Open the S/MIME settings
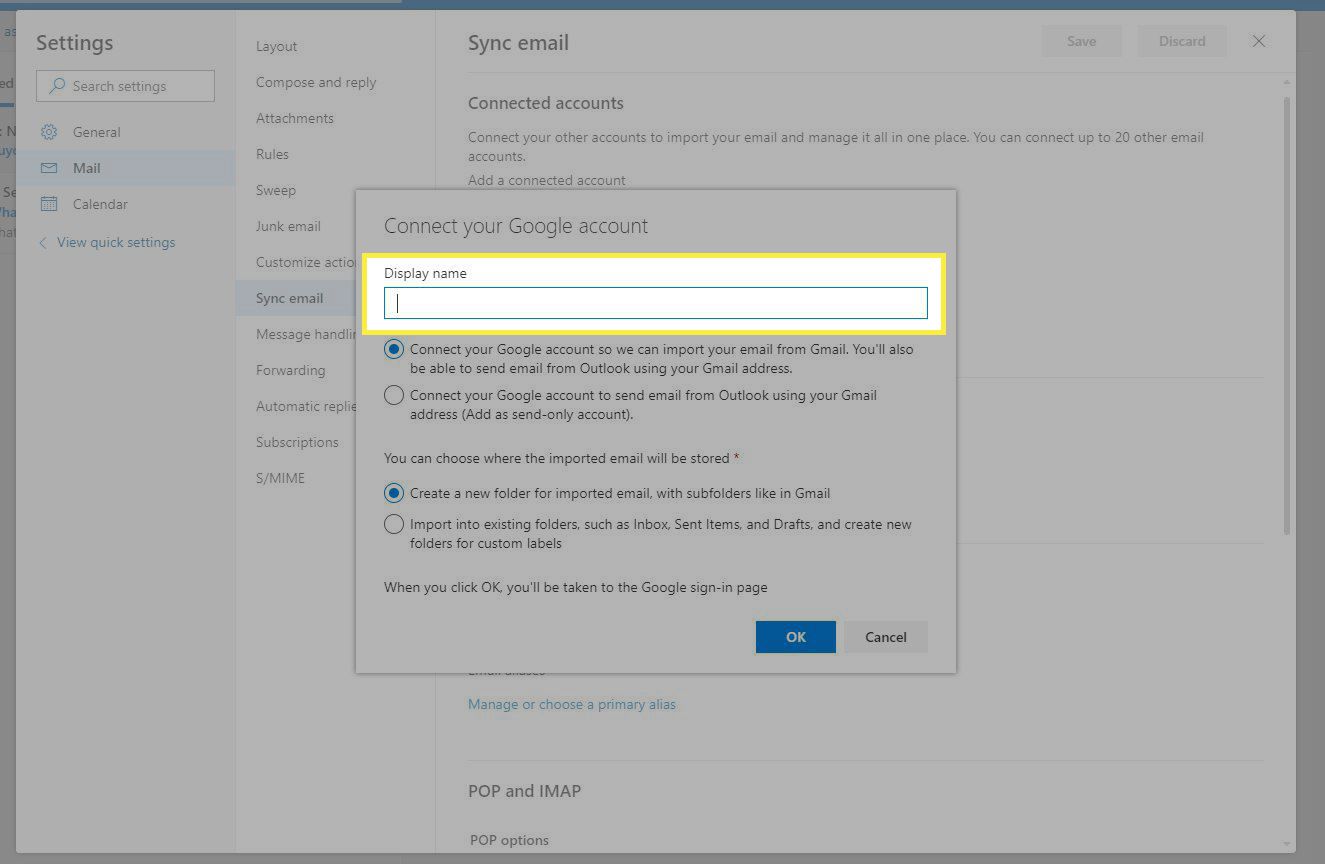 coord(281,478)
